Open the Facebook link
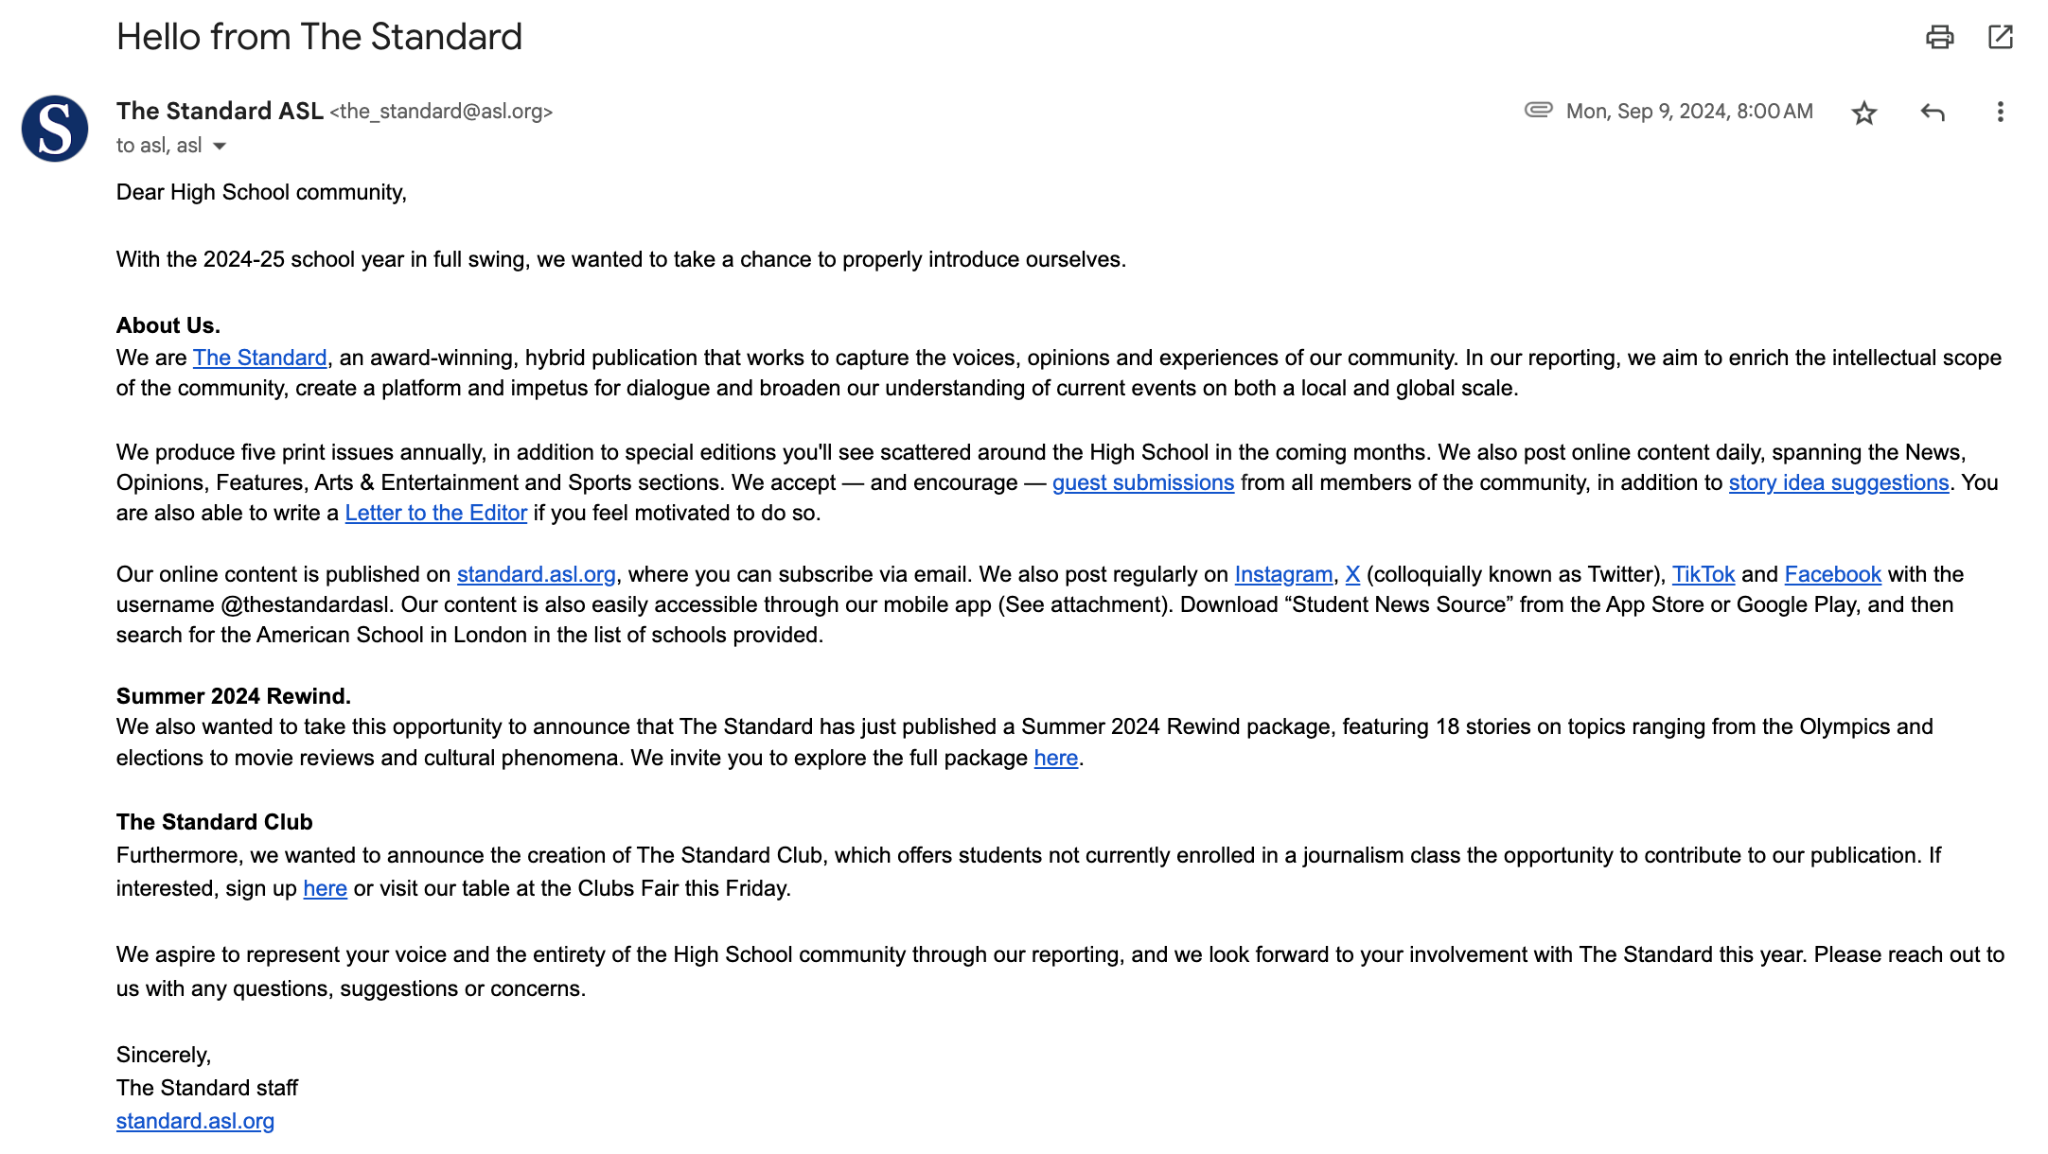Viewport: 2048px width, 1154px height. 1832,575
